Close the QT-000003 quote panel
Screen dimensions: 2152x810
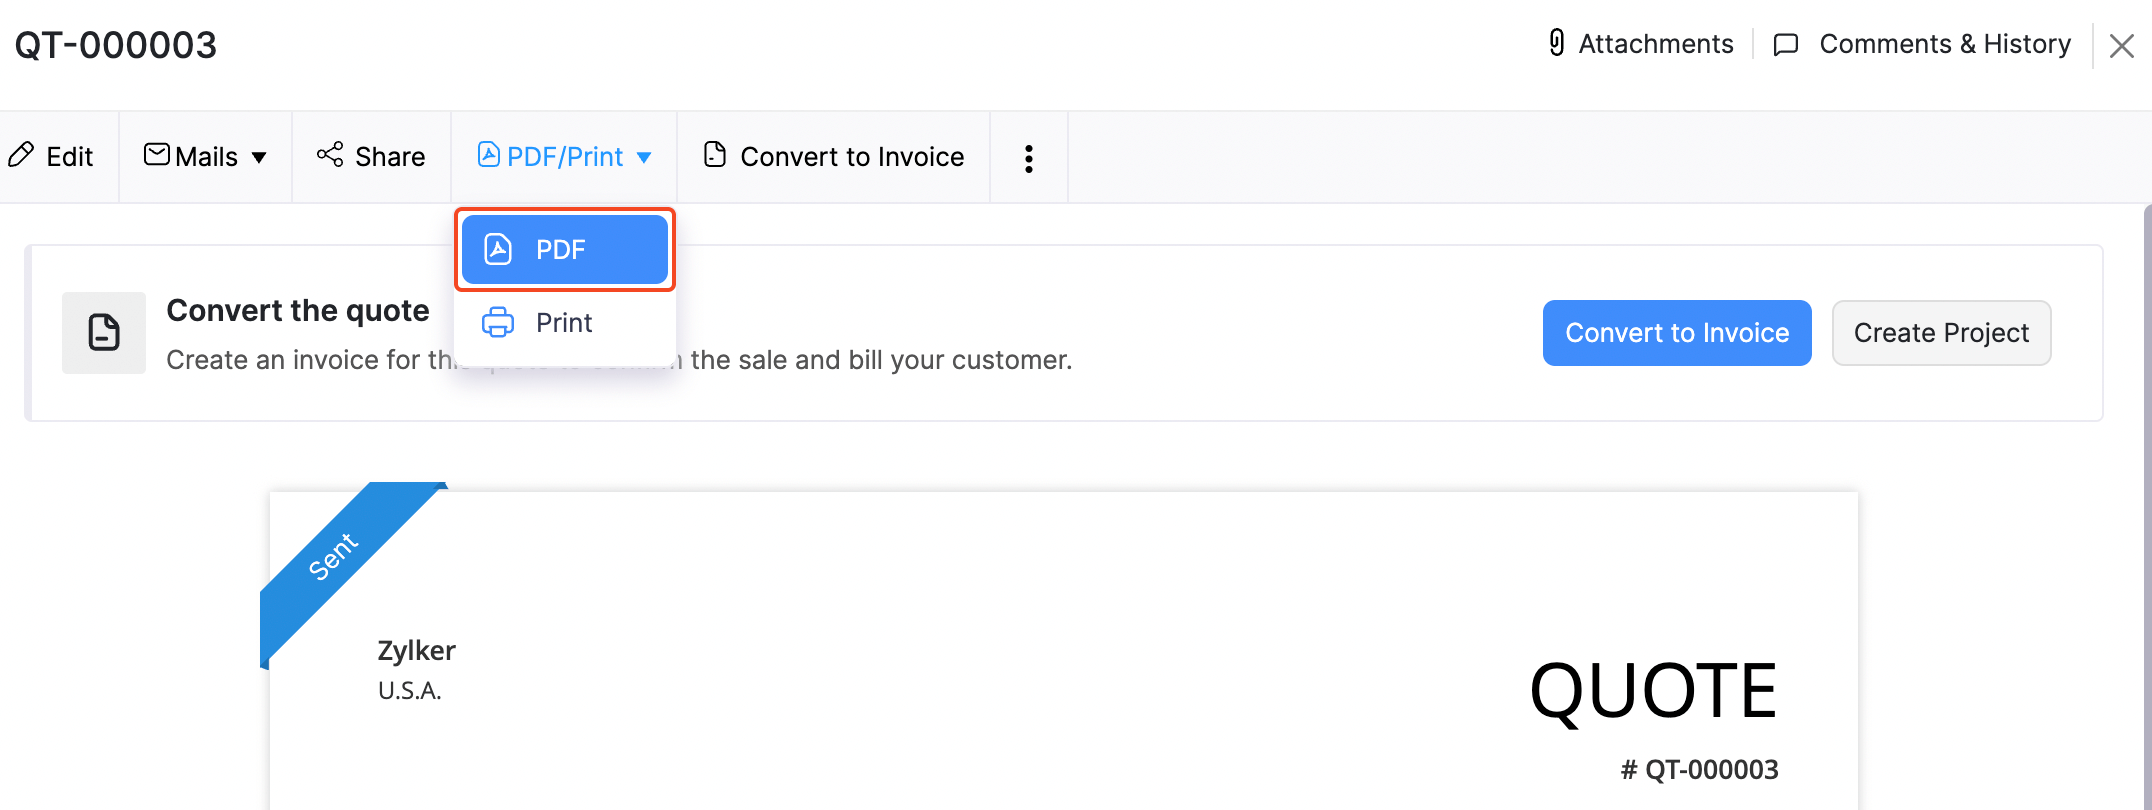coord(2121,46)
